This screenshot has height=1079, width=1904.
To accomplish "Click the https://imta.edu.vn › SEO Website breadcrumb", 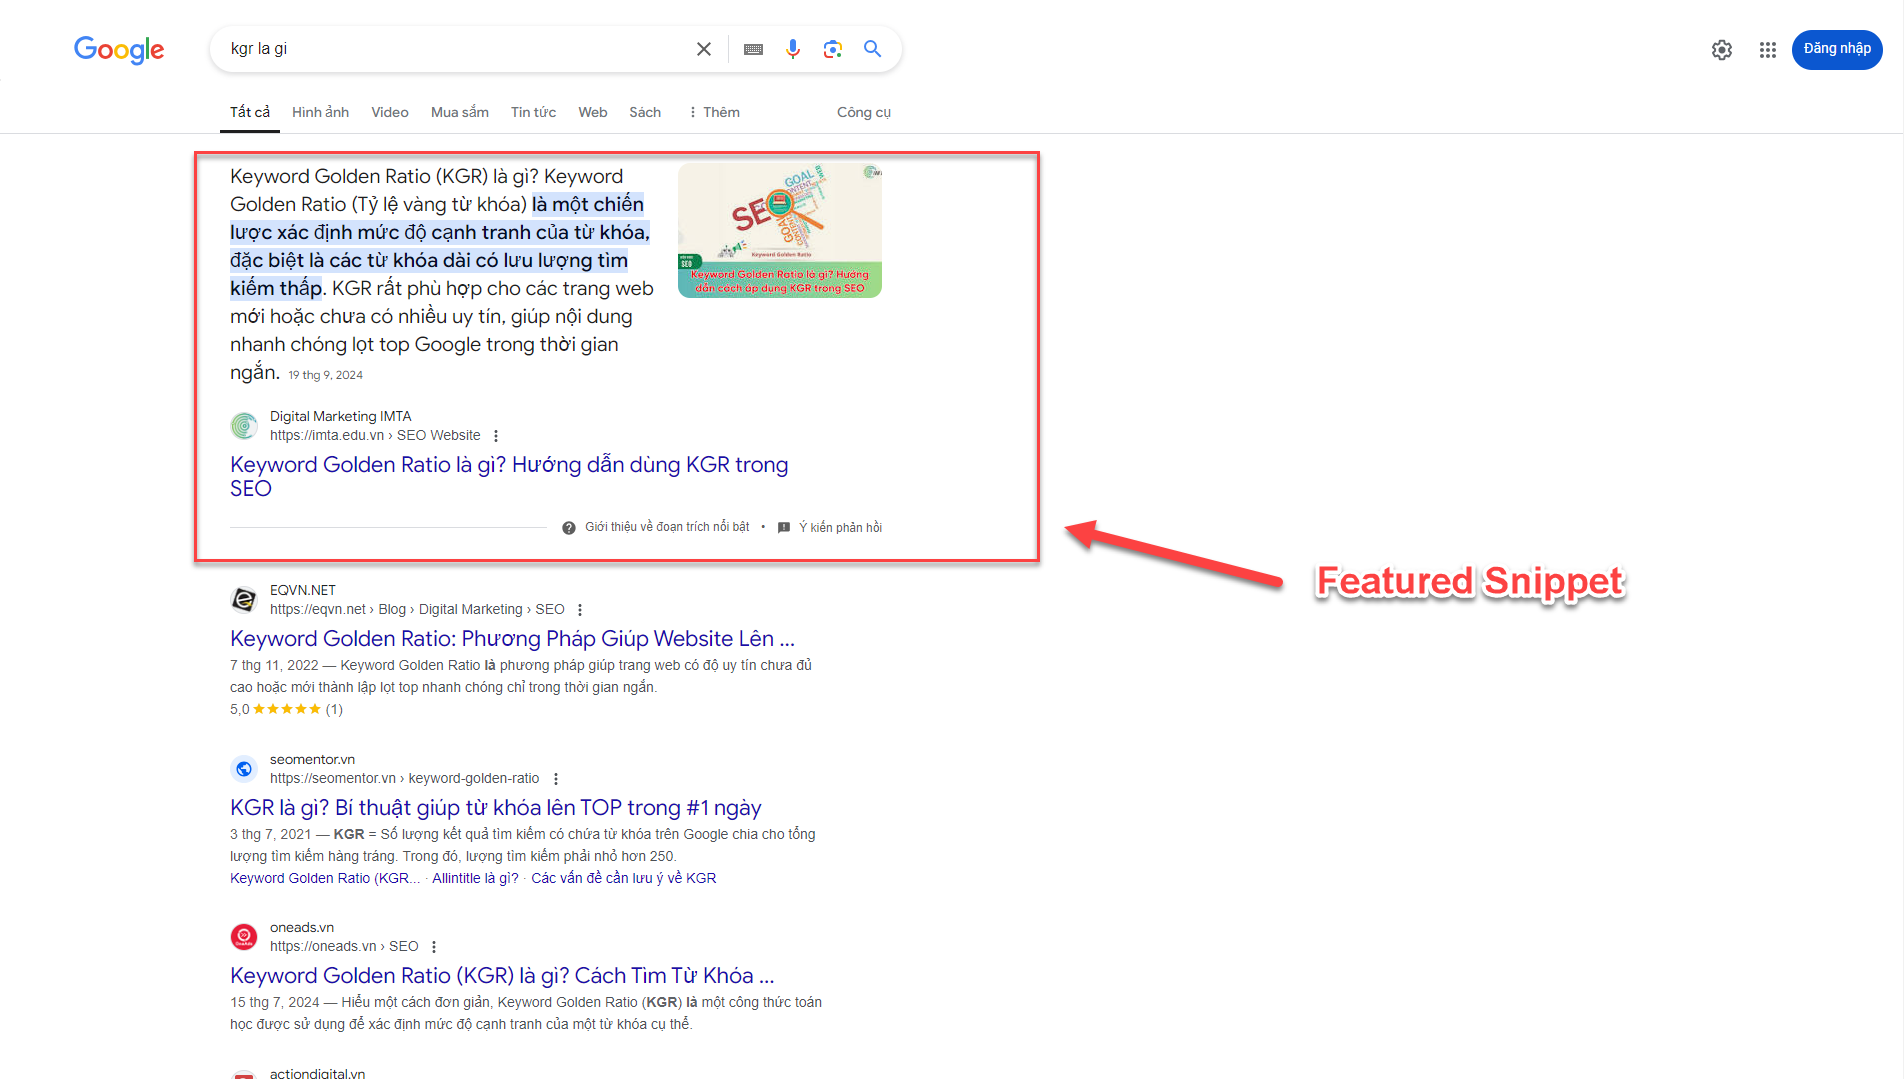I will [x=375, y=435].
